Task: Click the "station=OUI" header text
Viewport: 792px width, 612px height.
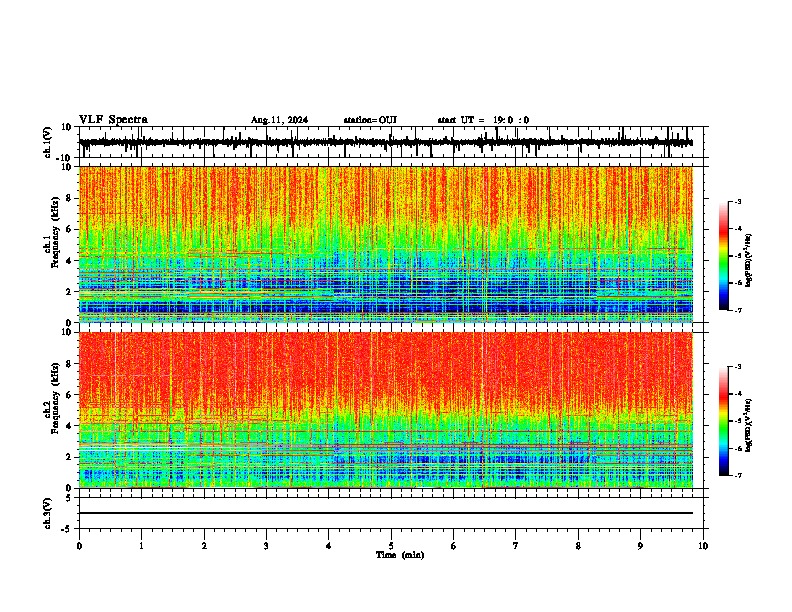Action: (370, 120)
